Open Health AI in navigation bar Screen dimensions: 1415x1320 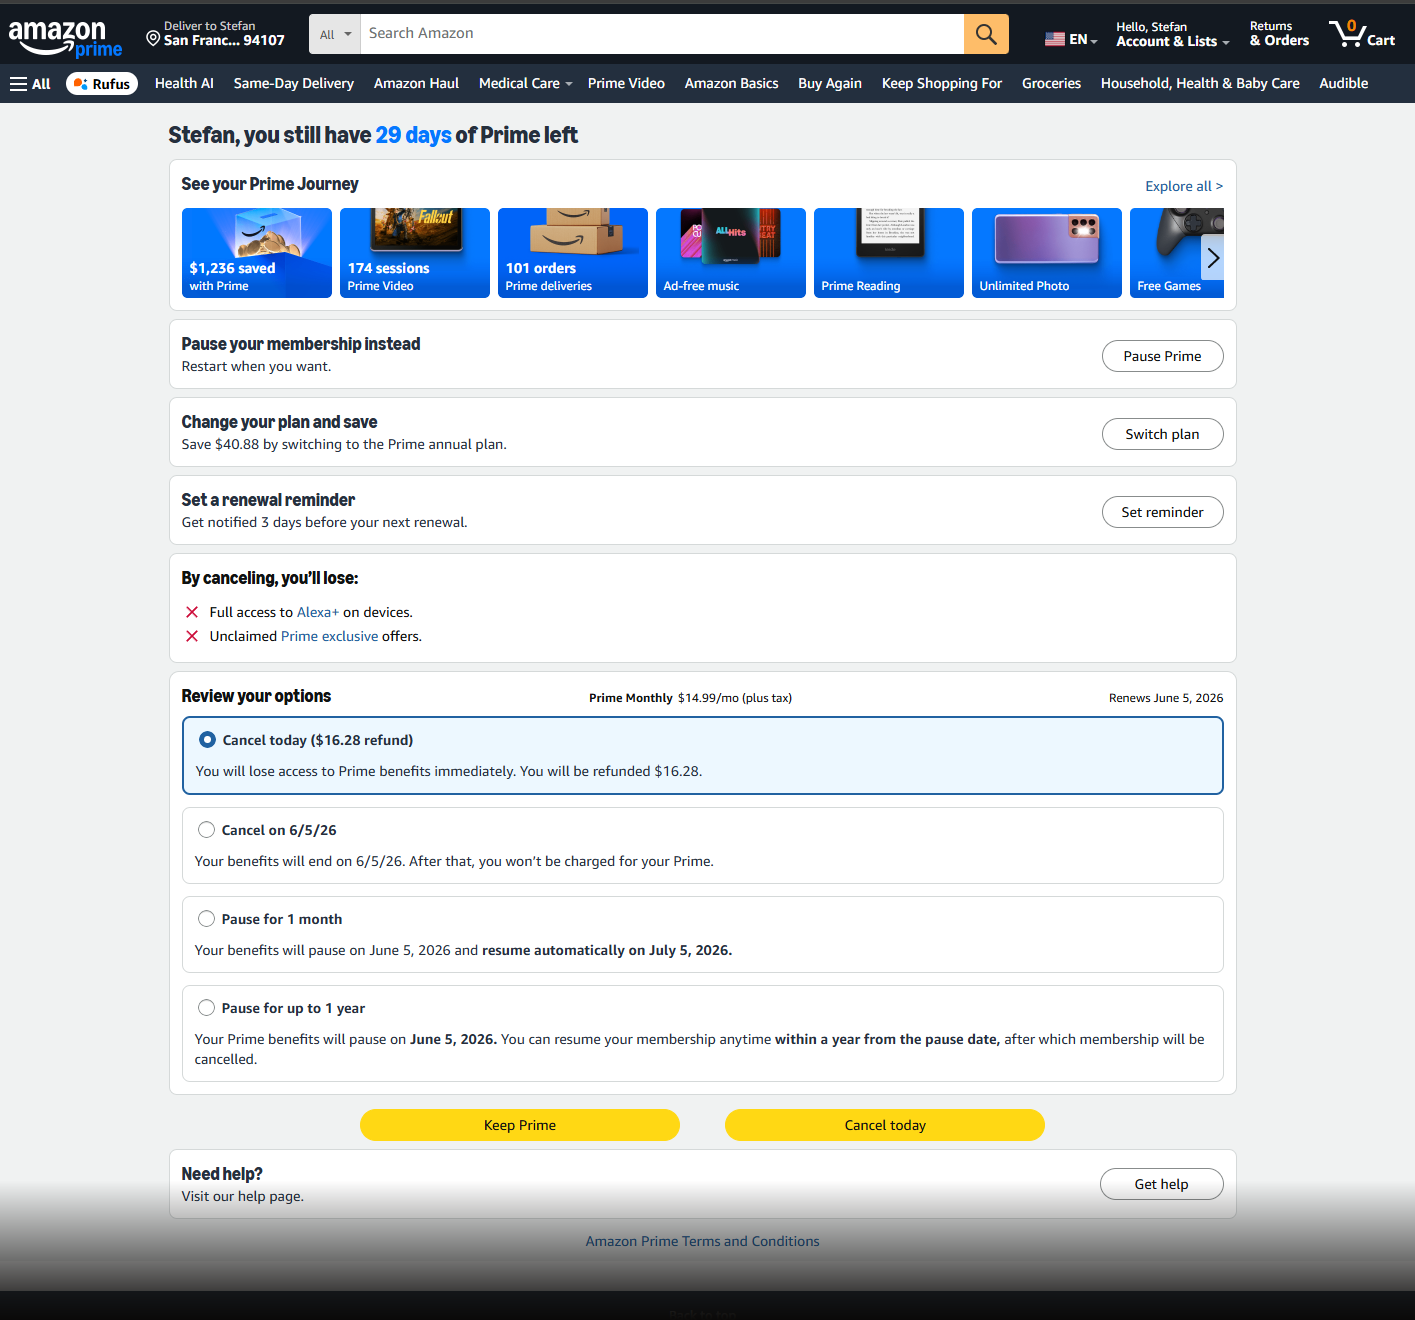click(184, 84)
